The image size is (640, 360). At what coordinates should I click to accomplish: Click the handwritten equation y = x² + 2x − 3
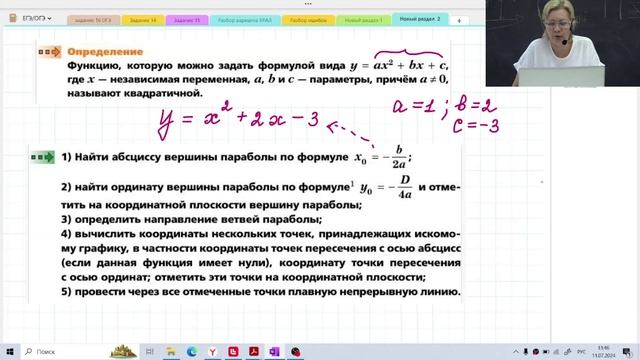tap(238, 119)
